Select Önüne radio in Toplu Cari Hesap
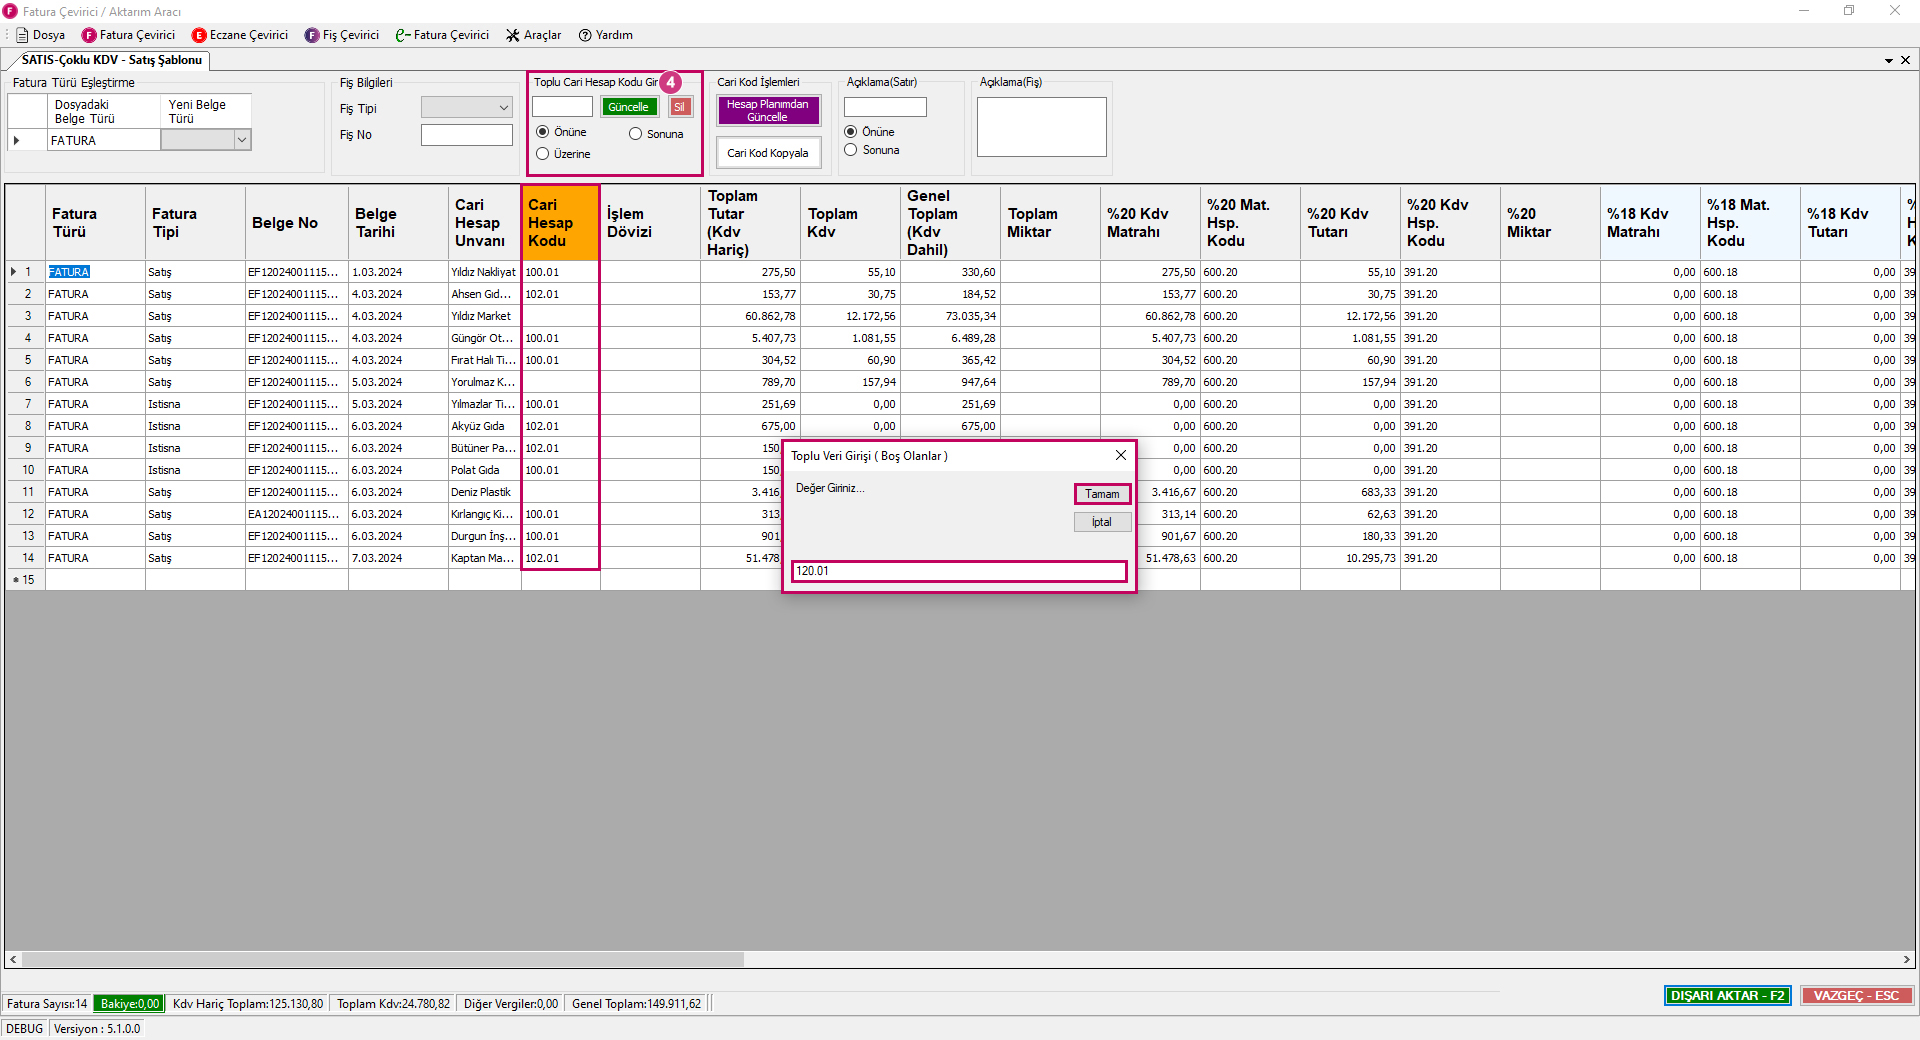Screen dimensions: 1920x1040 point(543,132)
